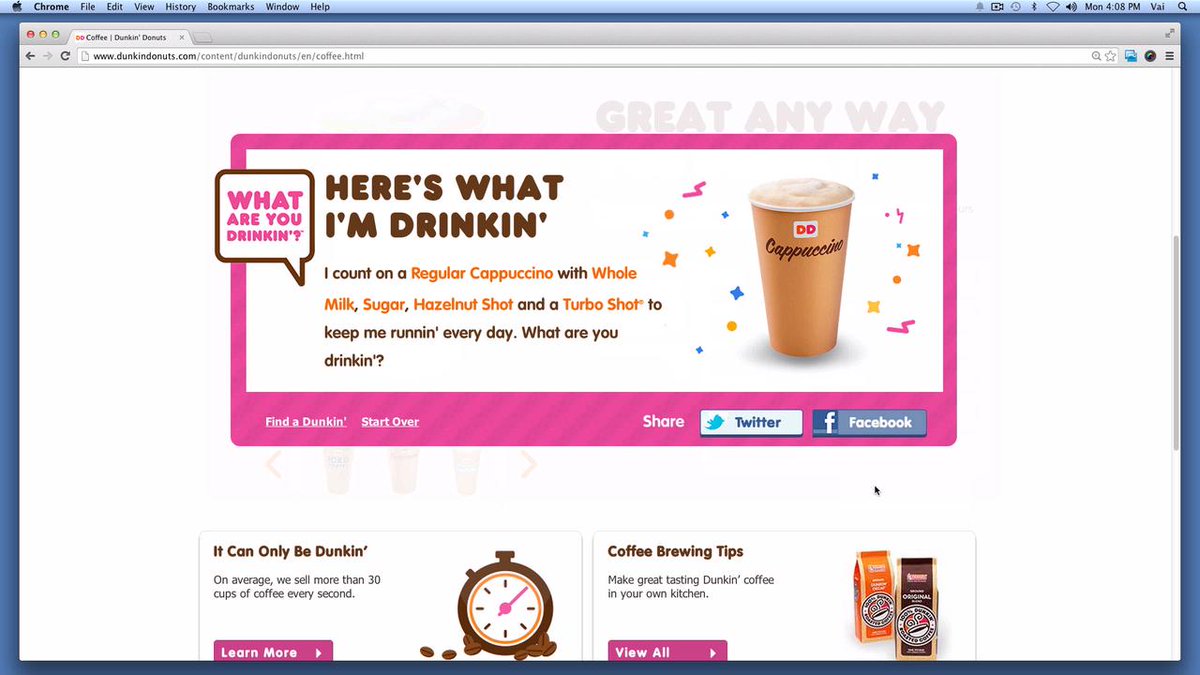1200x675 pixels.
Task: Open the Time Machine menu bar icon
Action: click(1015, 7)
